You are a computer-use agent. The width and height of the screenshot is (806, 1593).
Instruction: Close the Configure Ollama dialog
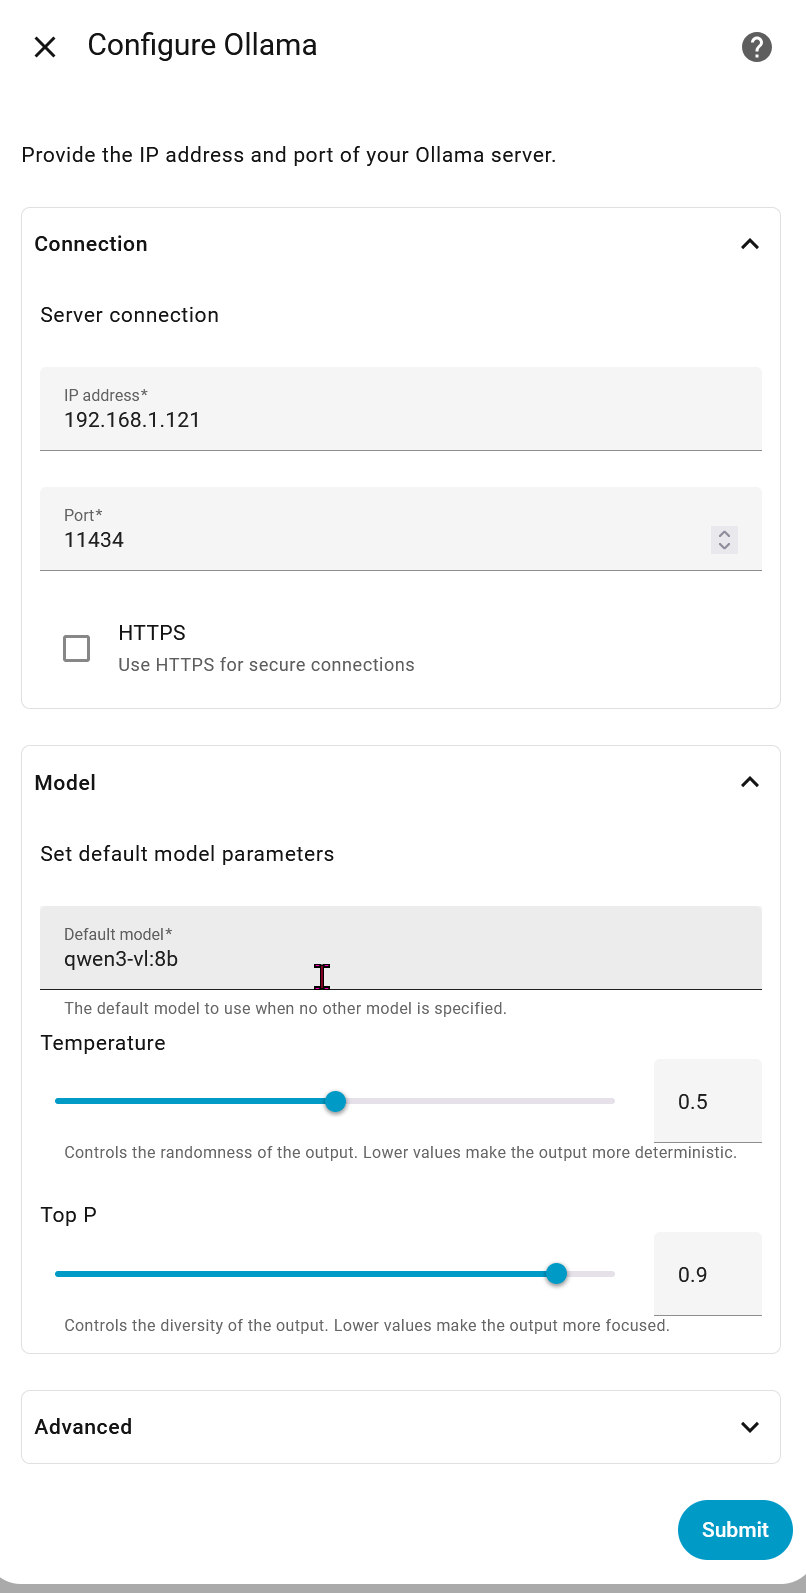point(45,47)
